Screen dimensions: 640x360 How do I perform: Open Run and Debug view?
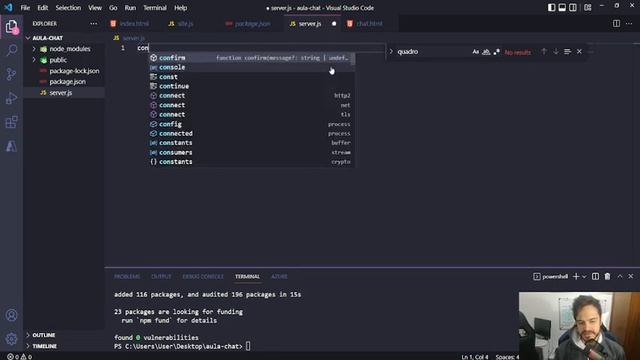(11, 98)
